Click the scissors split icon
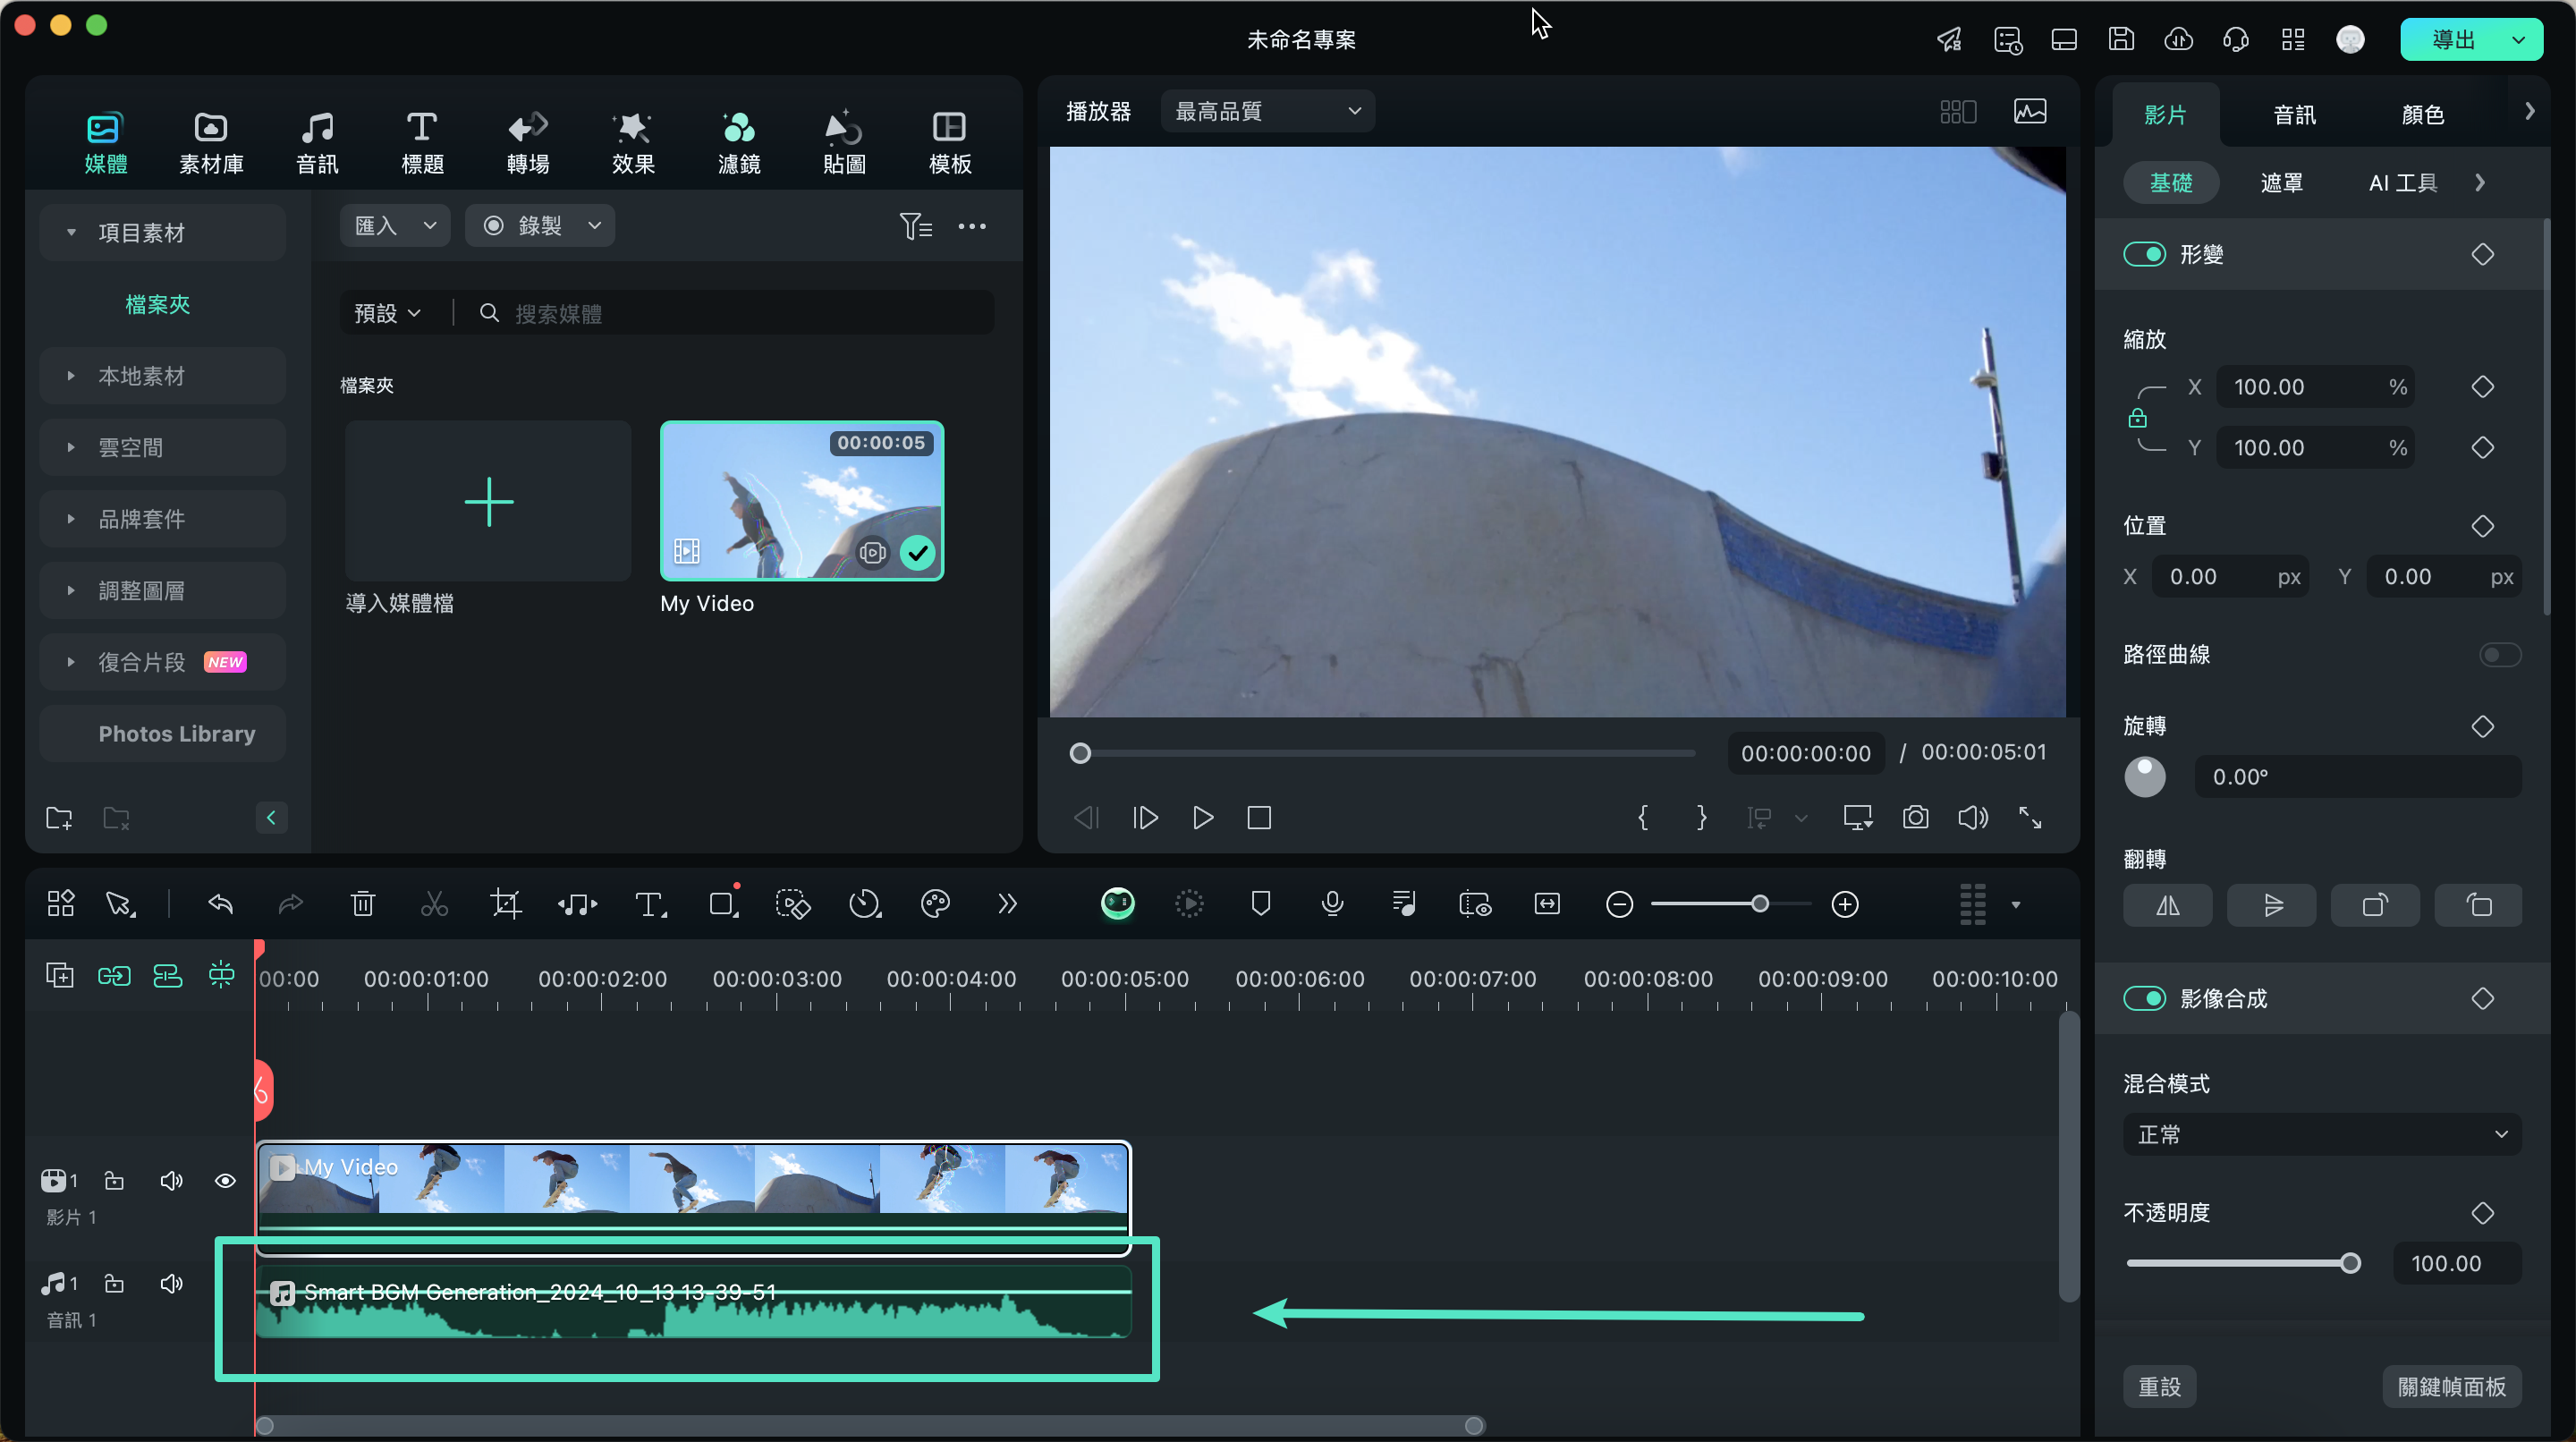Viewport: 2576px width, 1442px height. (x=434, y=904)
